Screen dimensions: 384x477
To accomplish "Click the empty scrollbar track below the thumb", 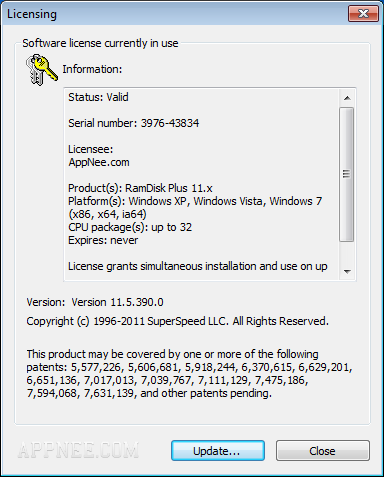I will pyautogui.click(x=347, y=252).
